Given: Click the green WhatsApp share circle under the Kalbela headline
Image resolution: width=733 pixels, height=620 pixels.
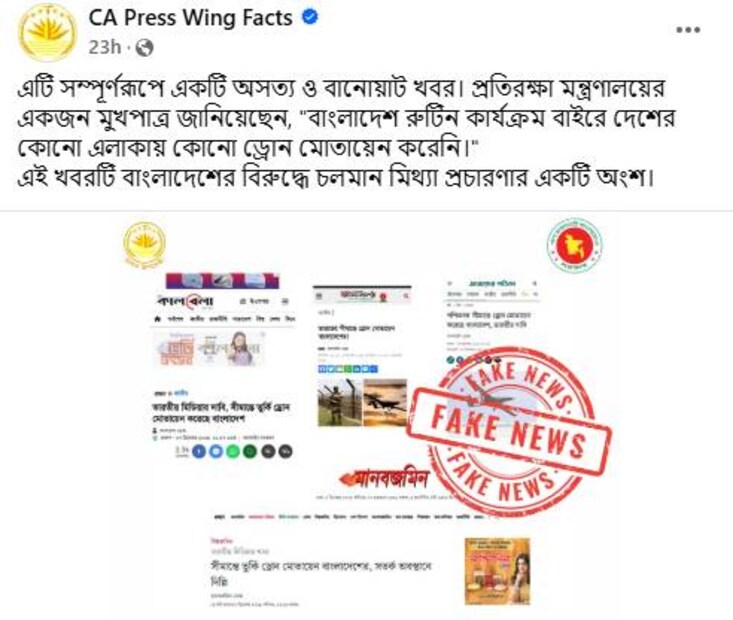Looking at the screenshot, I should [x=233, y=451].
